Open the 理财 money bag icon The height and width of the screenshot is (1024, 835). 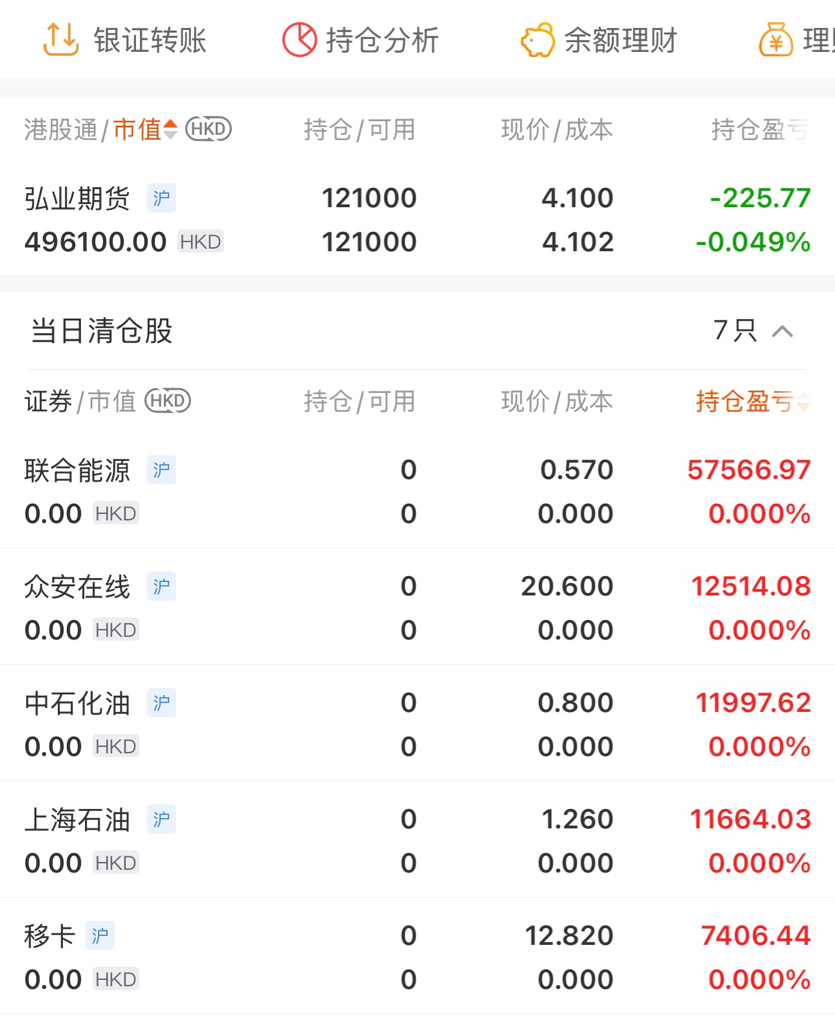tap(776, 40)
